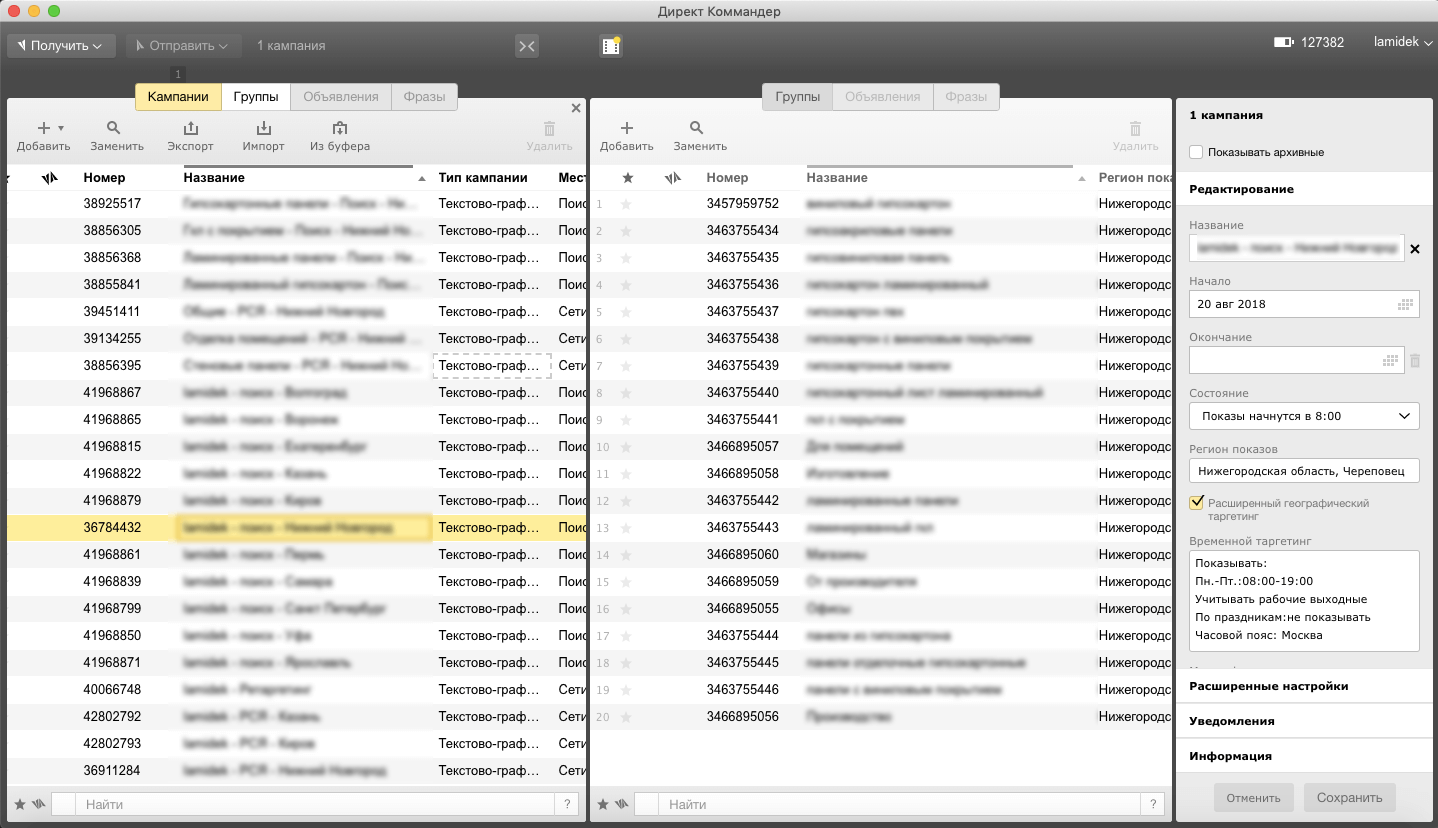Screen dimensions: 1438x828
Task: Star the group row 3457959752
Action: click(627, 204)
